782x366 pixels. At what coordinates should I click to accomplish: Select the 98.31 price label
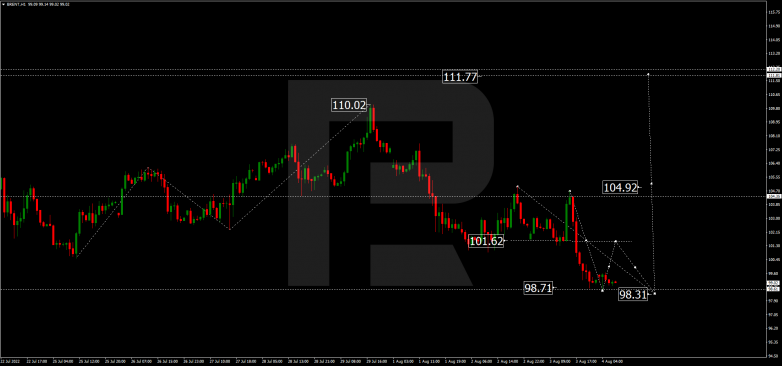pyautogui.click(x=632, y=295)
